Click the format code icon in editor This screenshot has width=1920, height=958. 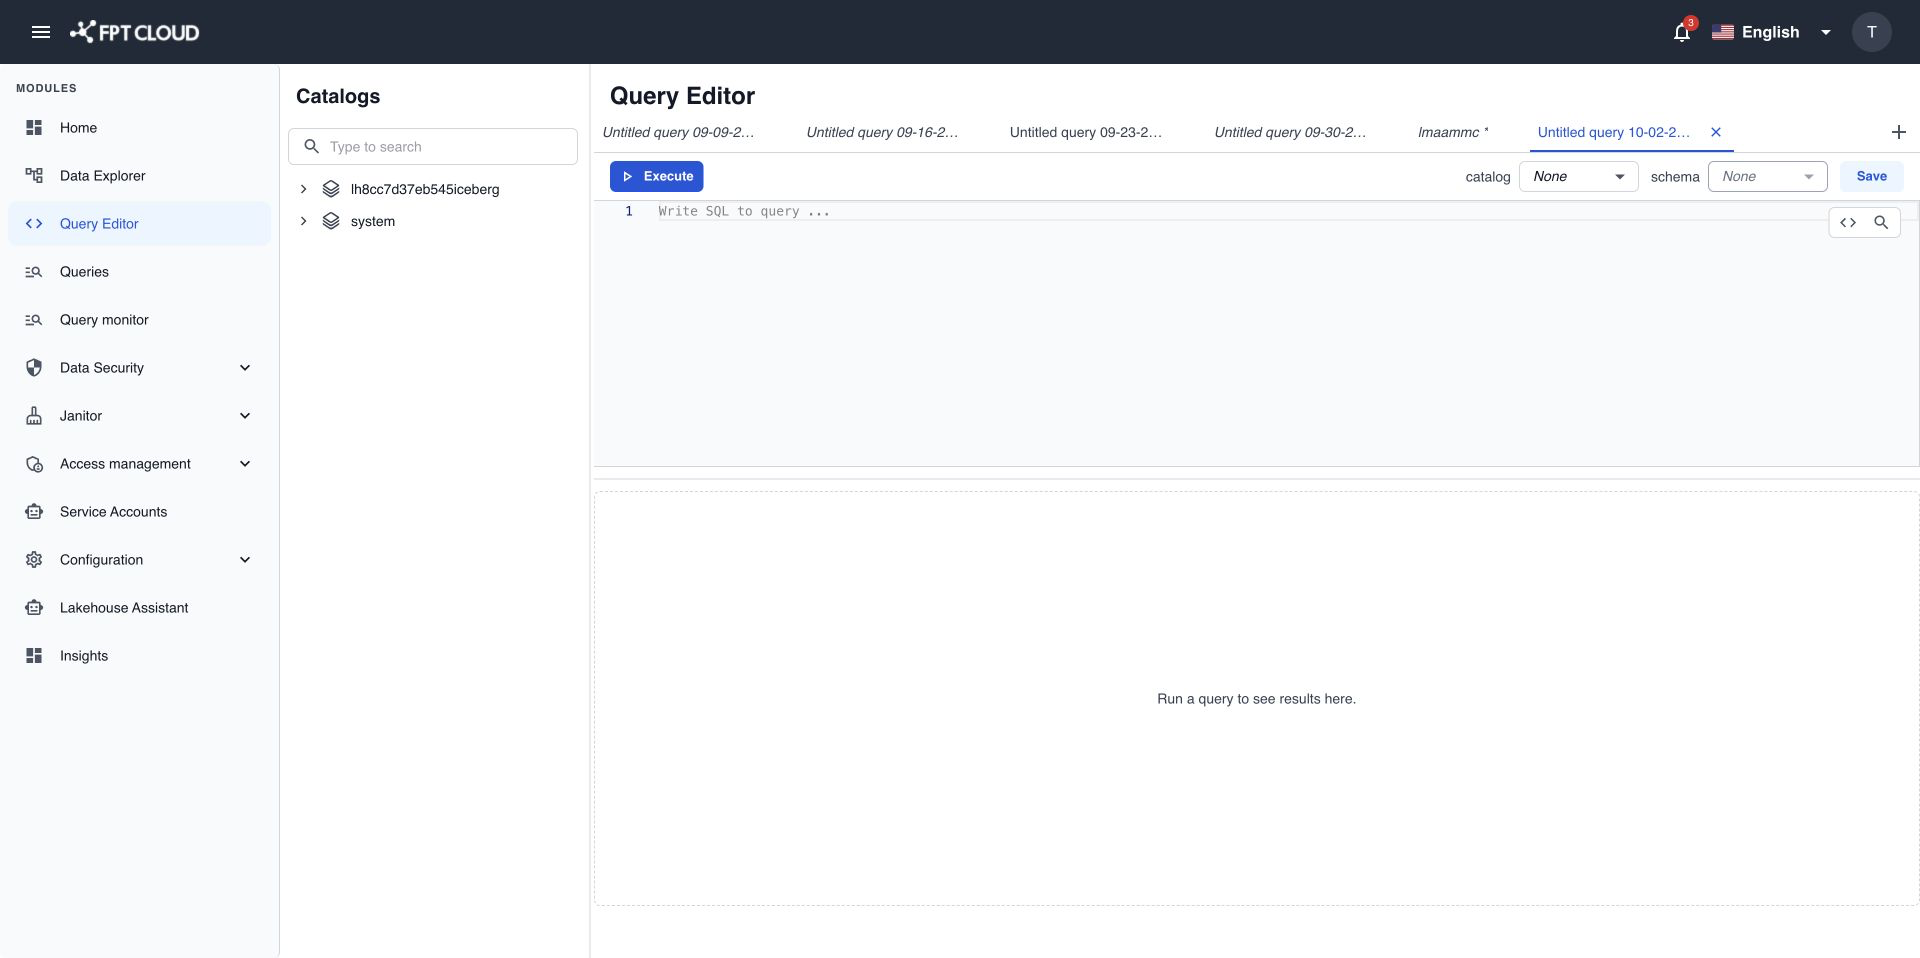[x=1848, y=223]
